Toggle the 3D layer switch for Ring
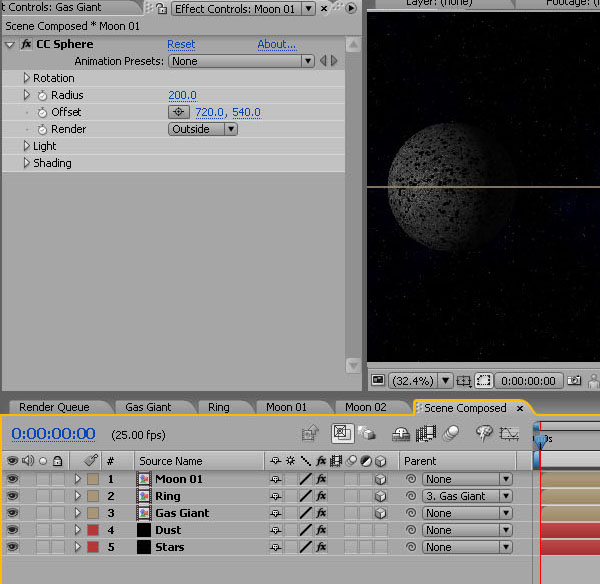The width and height of the screenshot is (600, 584). pyautogui.click(x=380, y=496)
